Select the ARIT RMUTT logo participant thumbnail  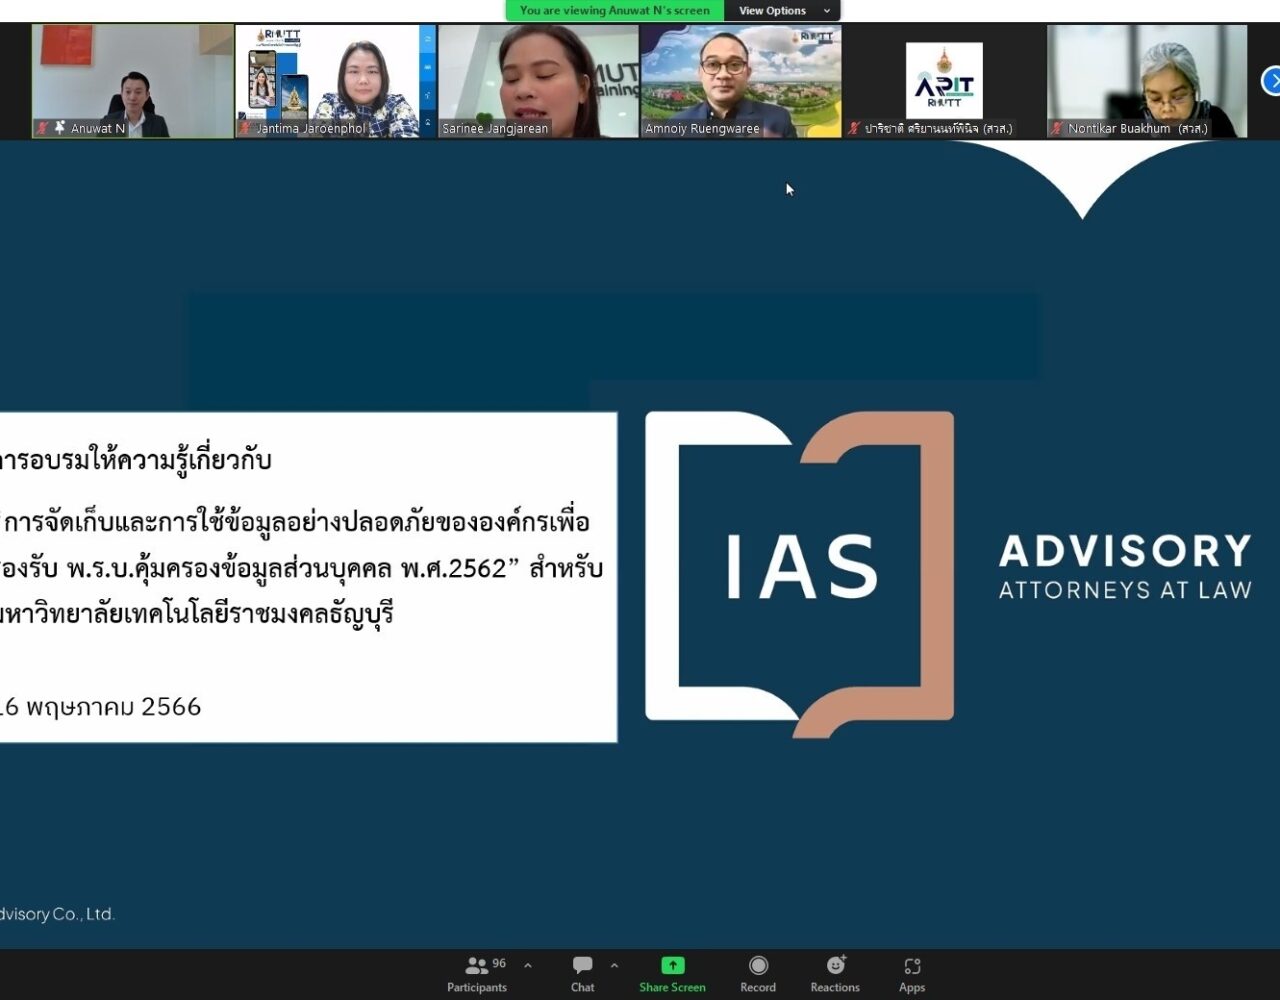tap(944, 81)
